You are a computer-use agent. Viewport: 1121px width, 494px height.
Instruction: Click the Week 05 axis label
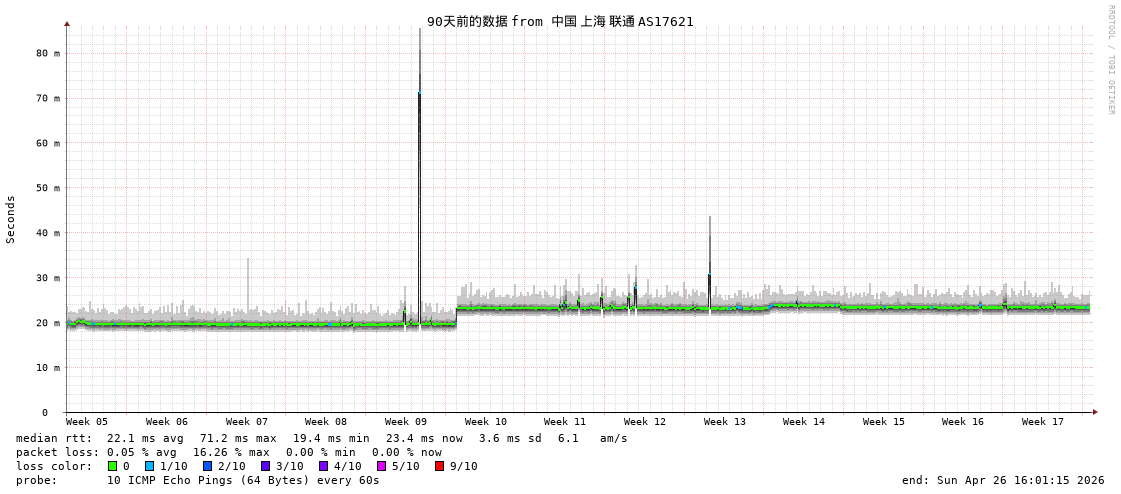pos(87,422)
